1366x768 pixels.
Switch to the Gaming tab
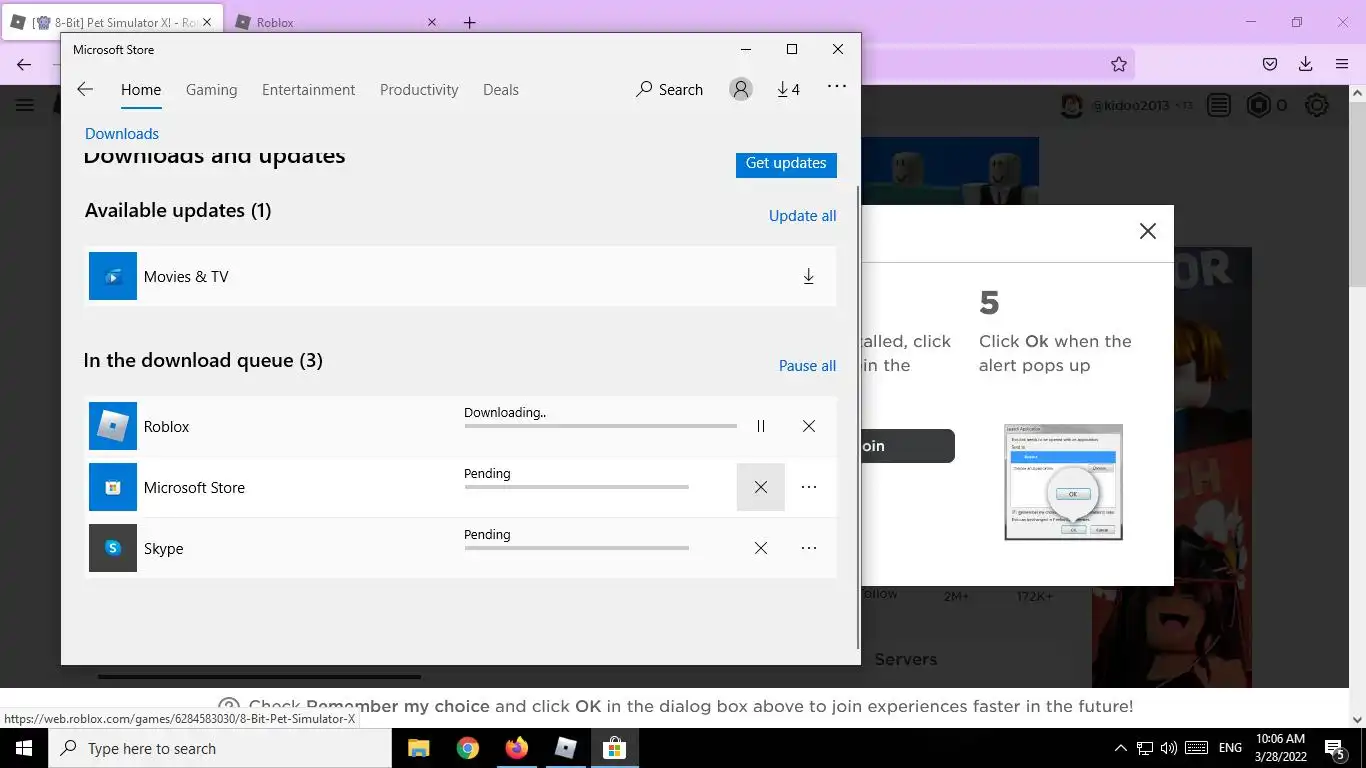coord(212,89)
